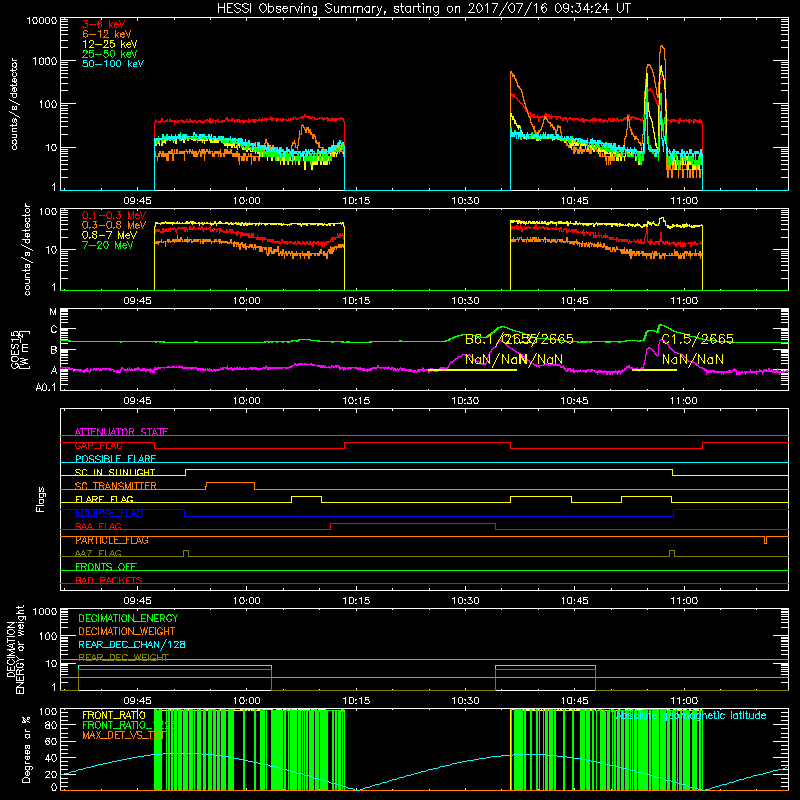Click the orange 6-12 keV peak near 10:57
800x800 pixels.
coord(662,47)
